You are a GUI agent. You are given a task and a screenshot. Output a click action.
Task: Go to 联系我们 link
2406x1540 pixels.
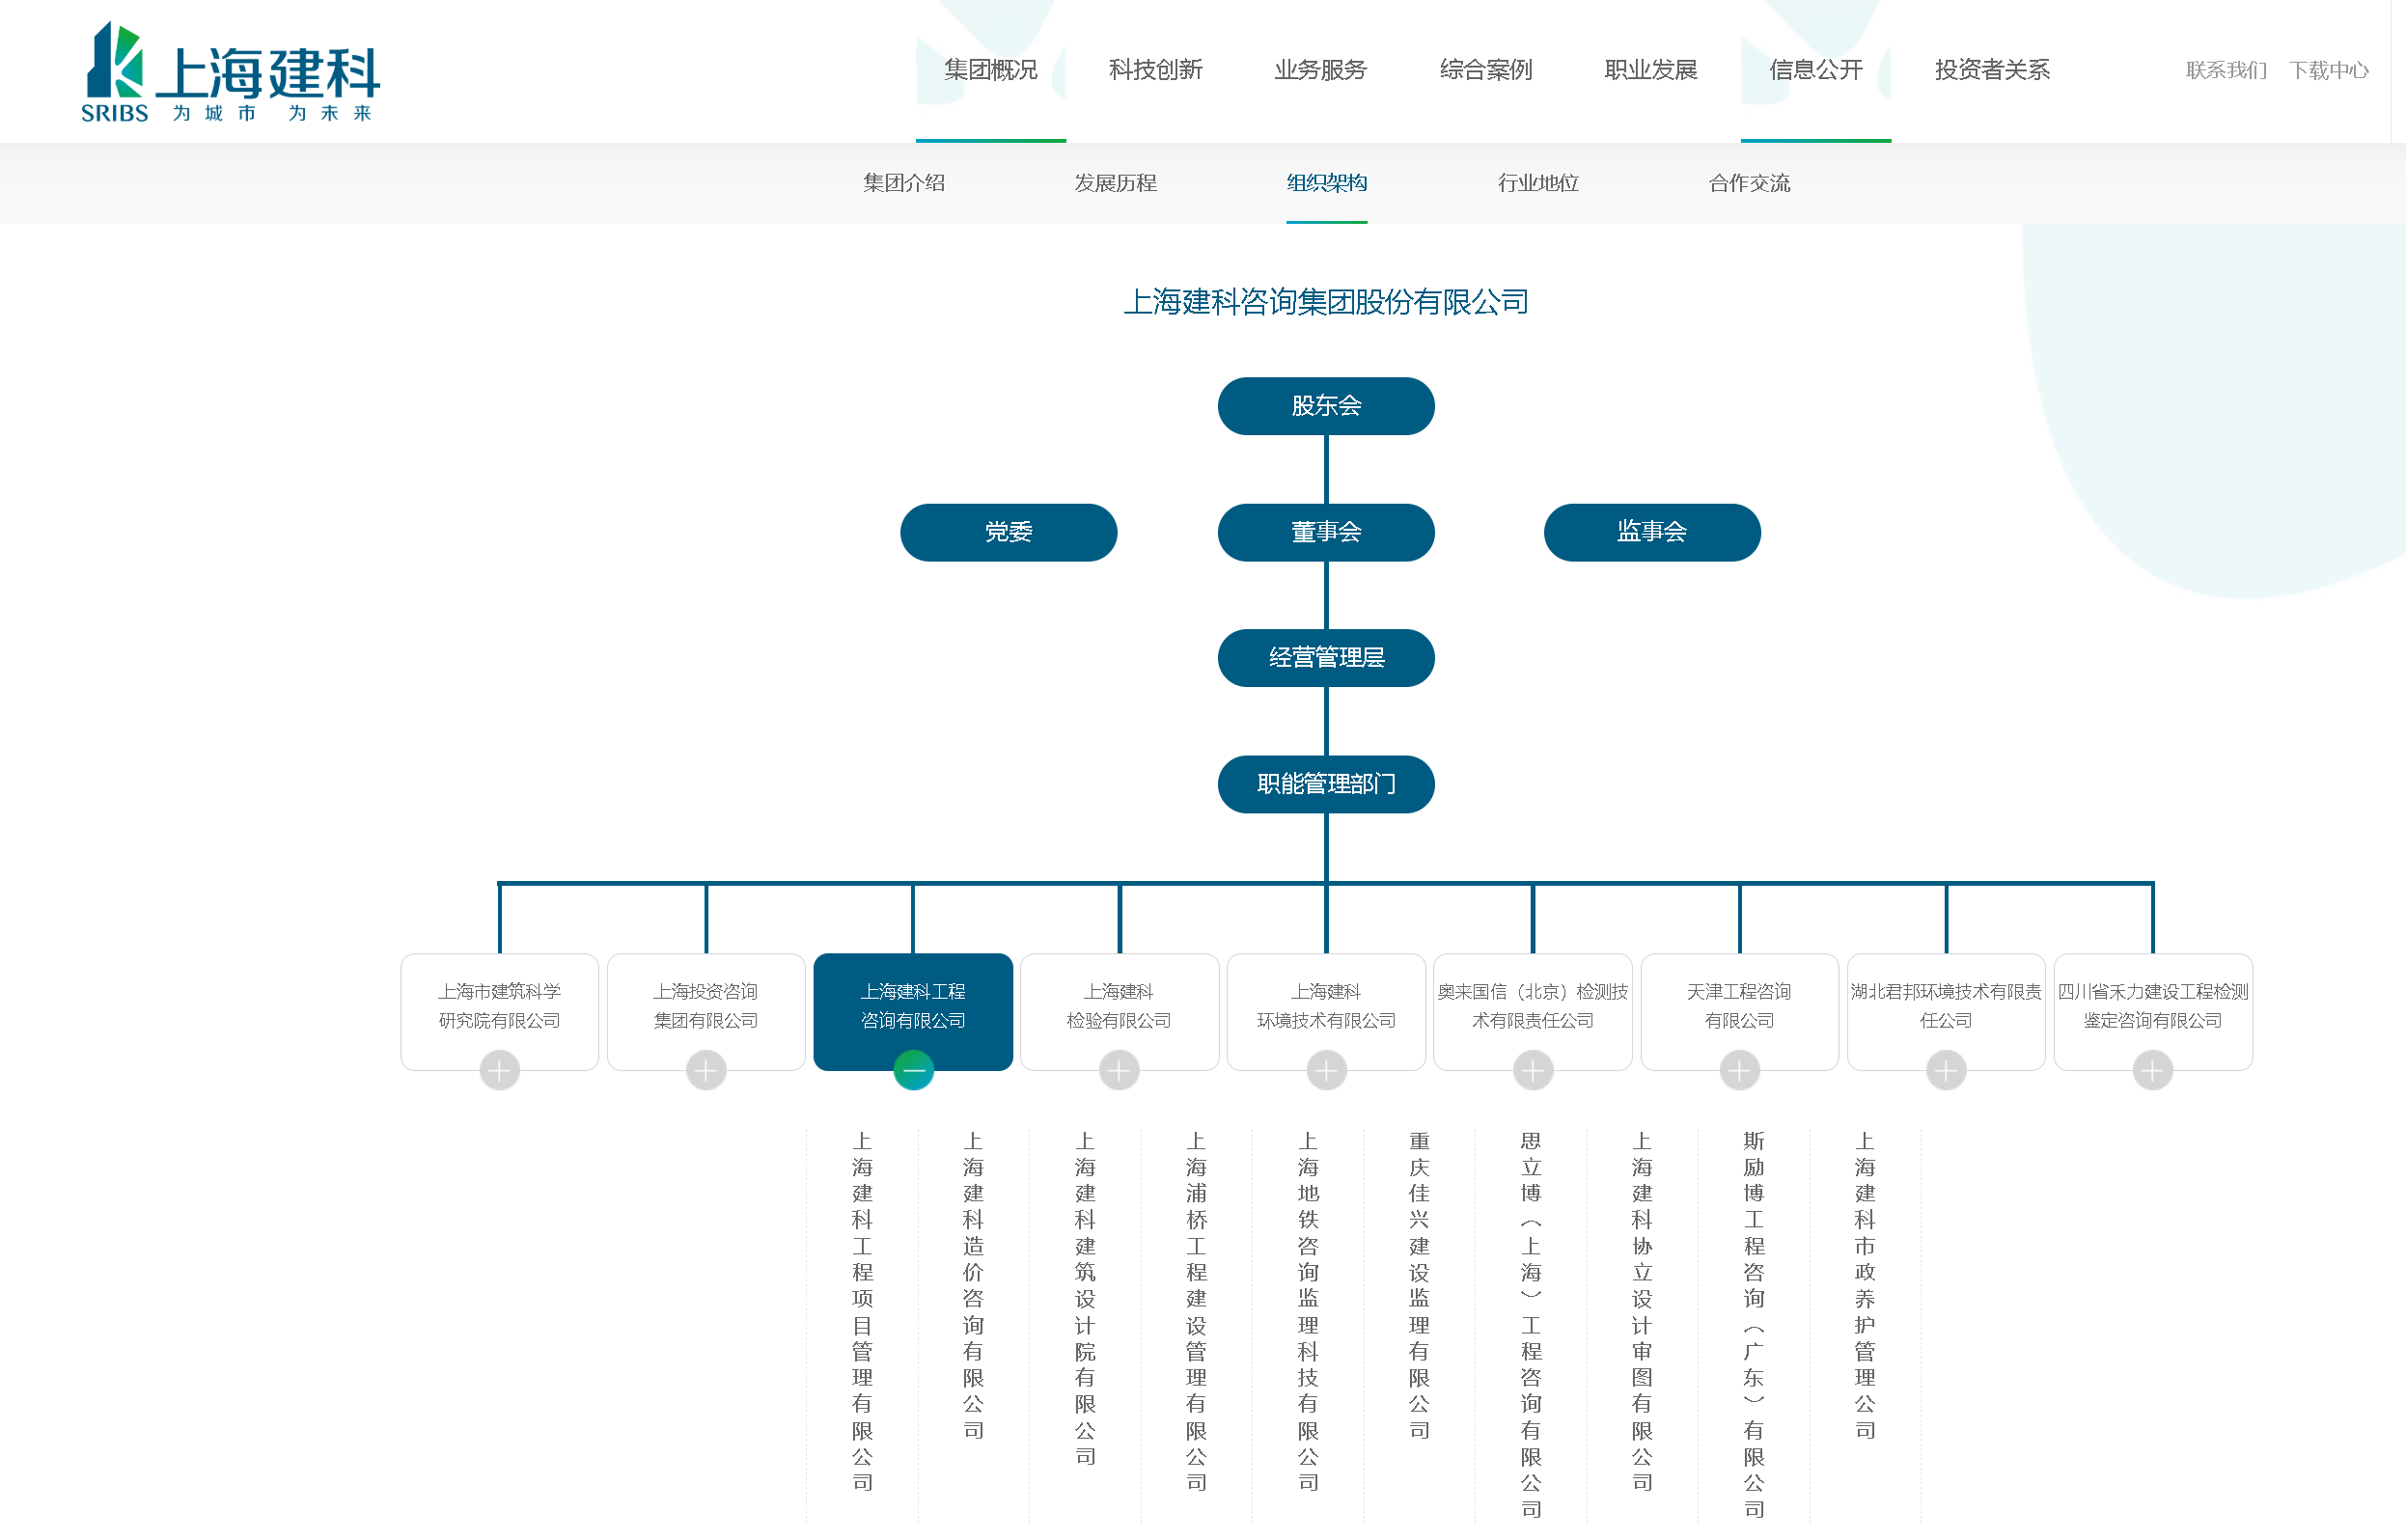2225,70
